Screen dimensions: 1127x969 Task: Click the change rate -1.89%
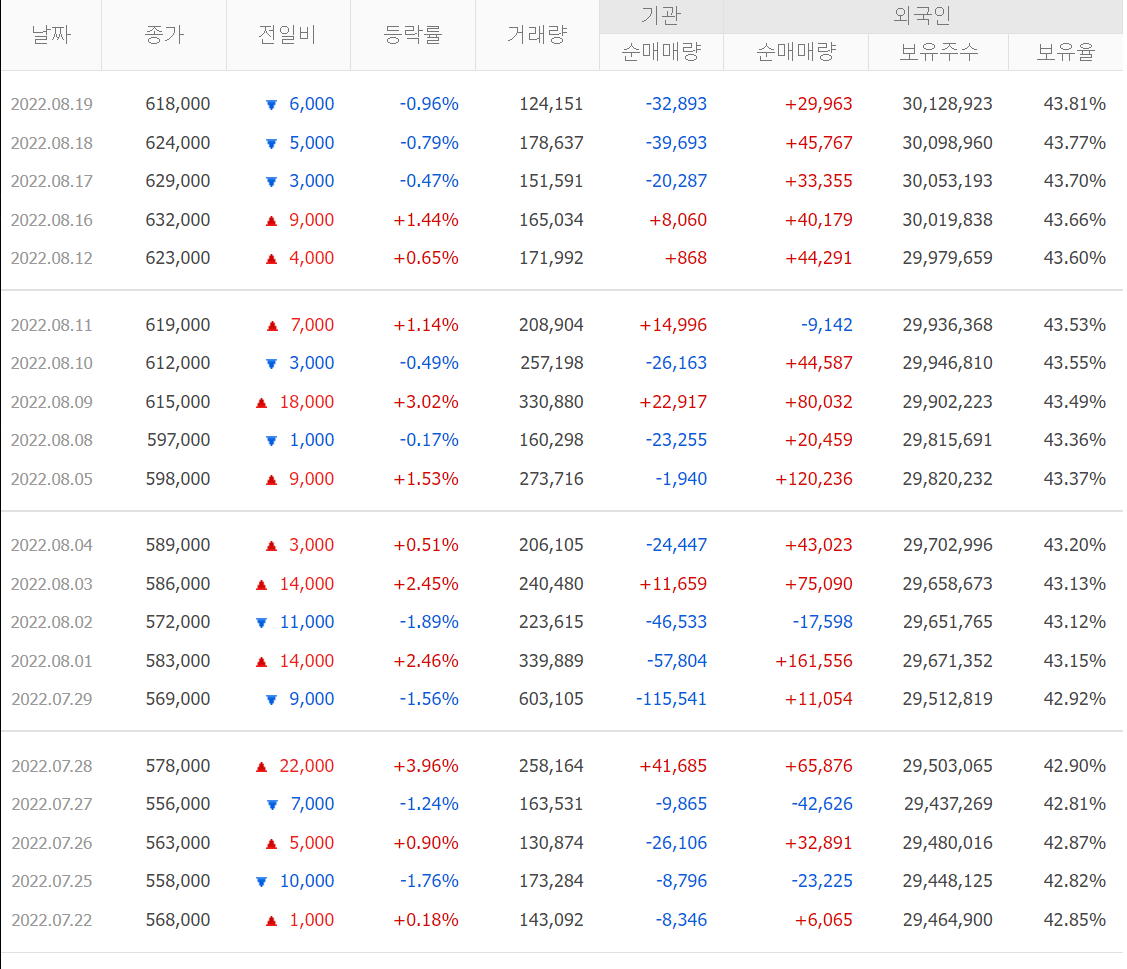coord(428,622)
